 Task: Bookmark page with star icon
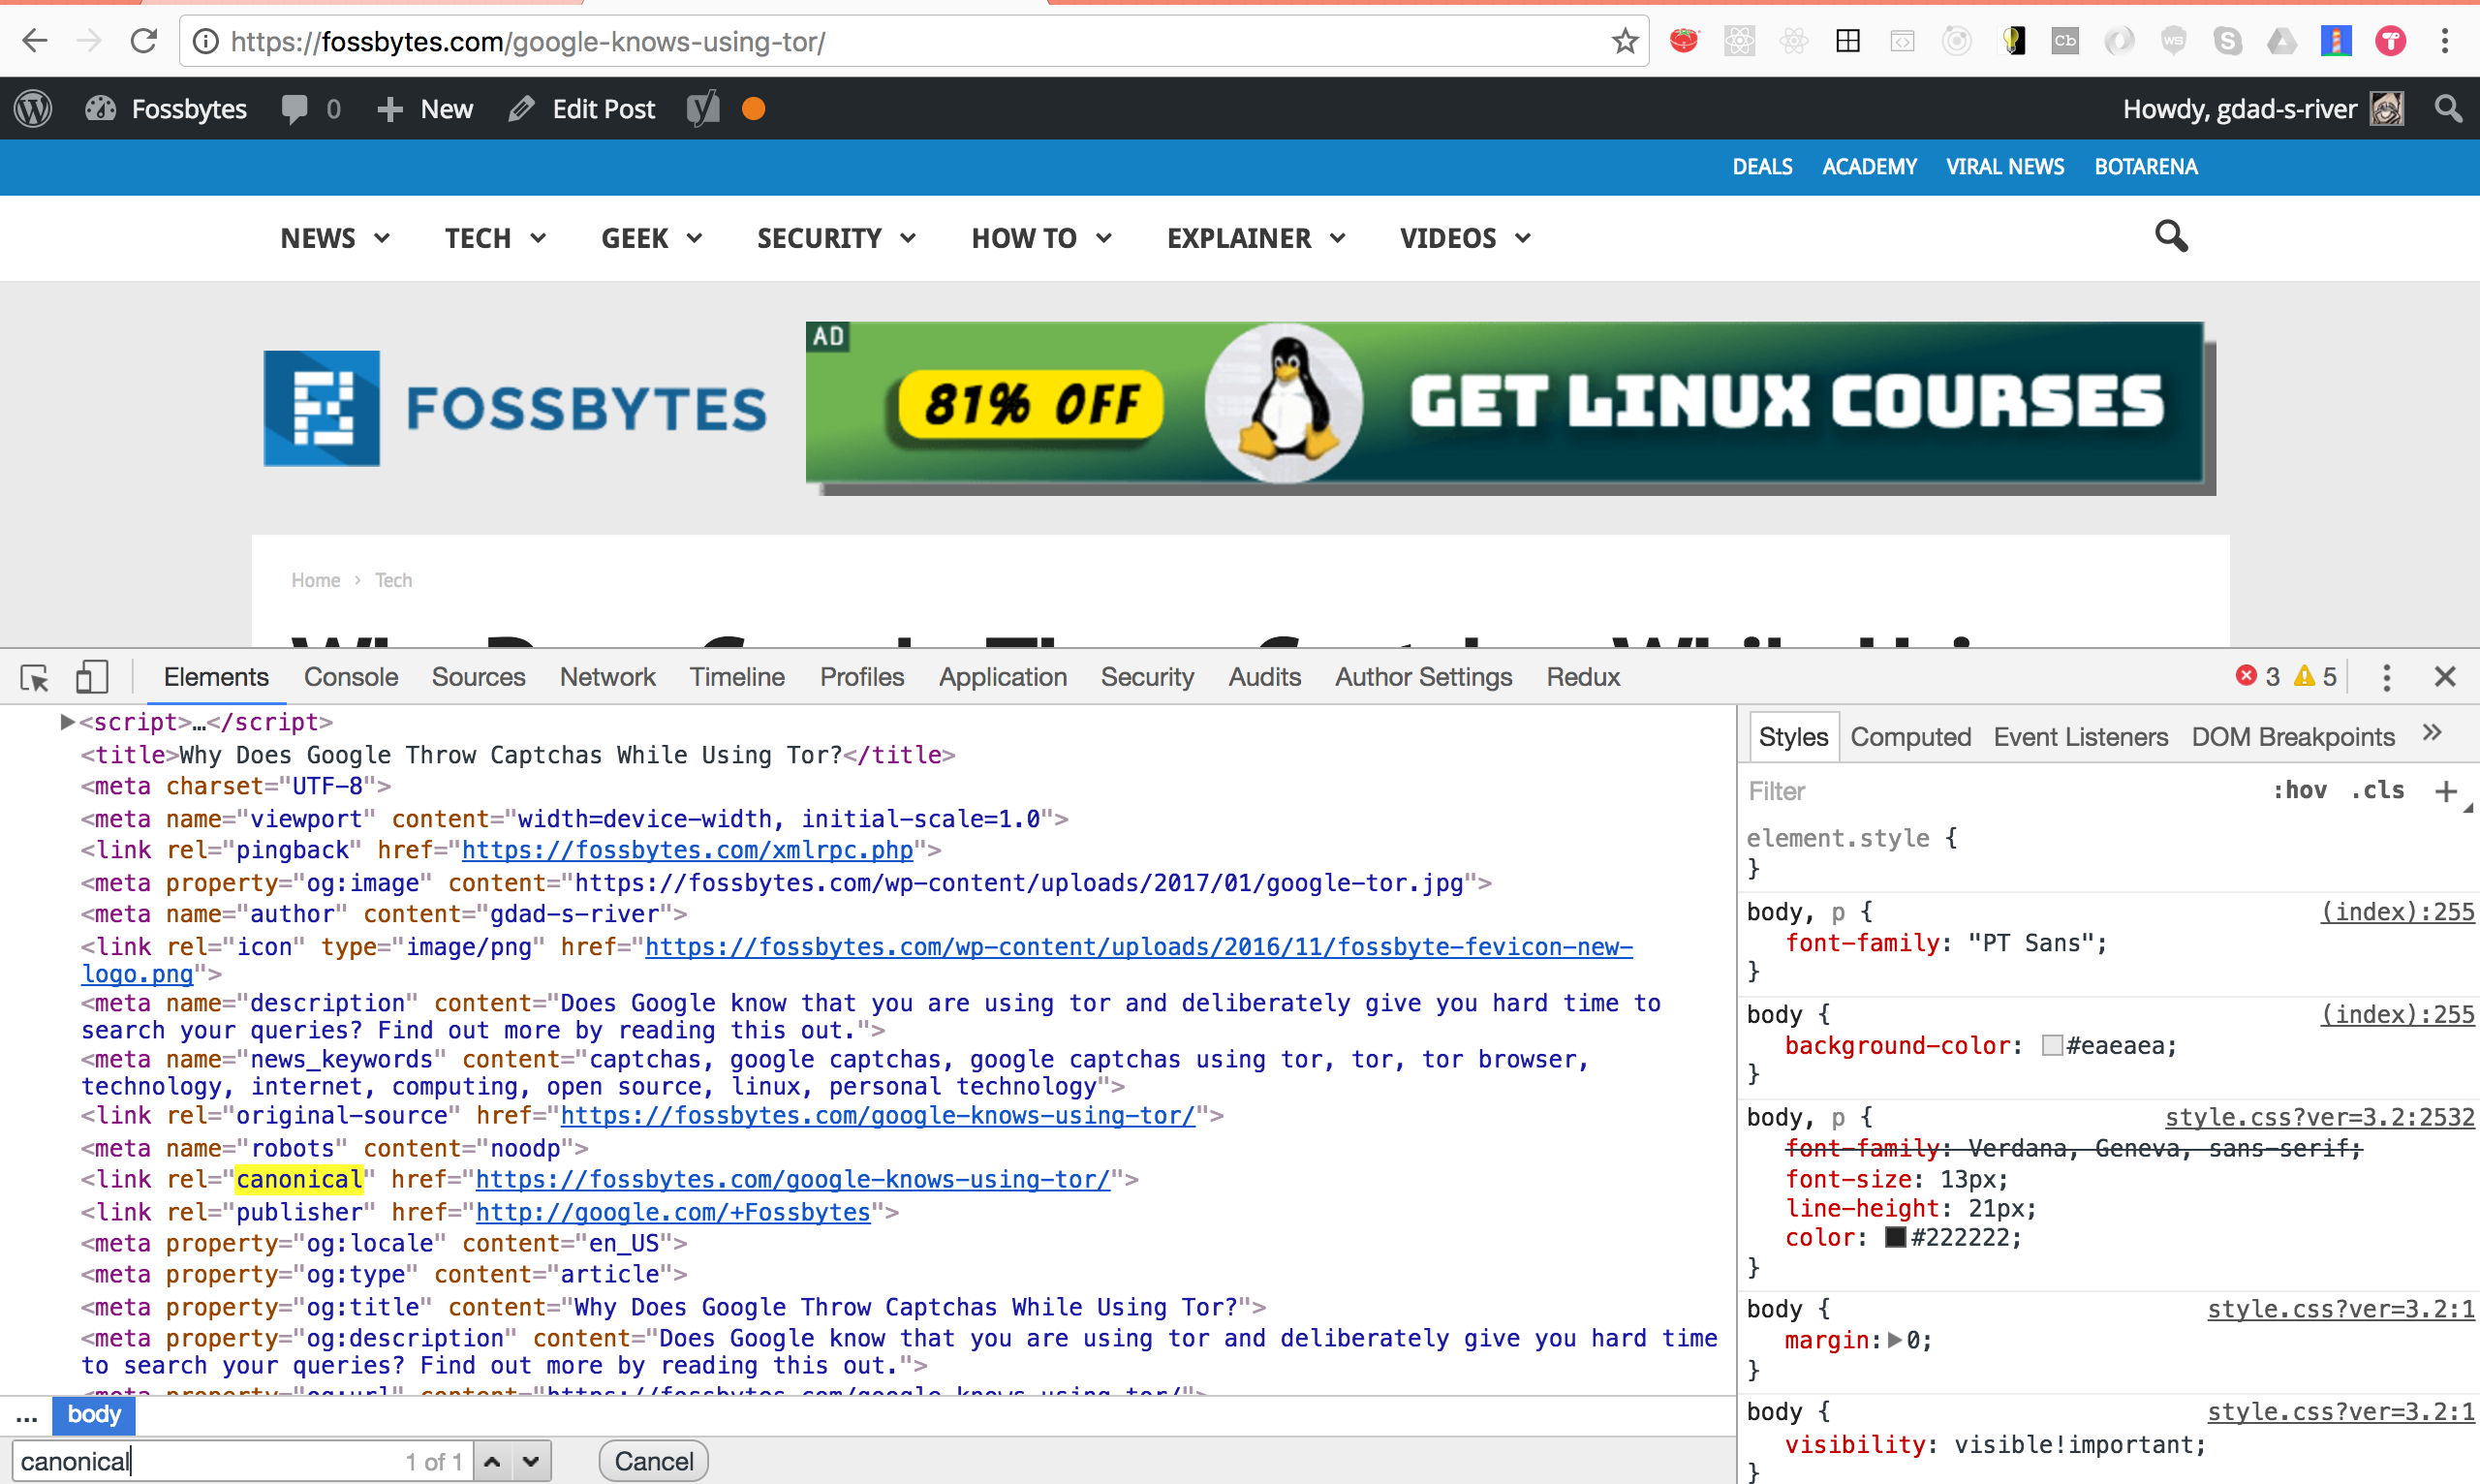[x=1625, y=41]
